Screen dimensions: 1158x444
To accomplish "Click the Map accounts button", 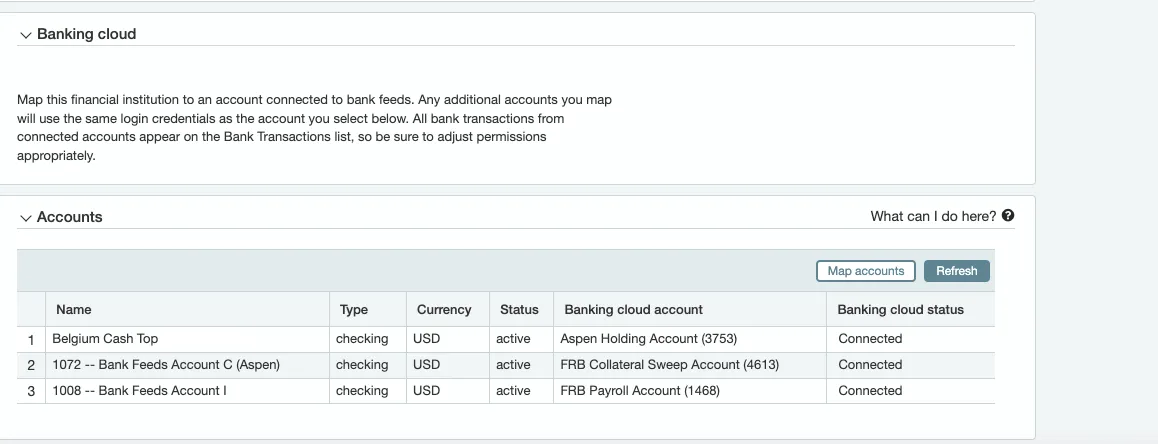I will tap(866, 271).
